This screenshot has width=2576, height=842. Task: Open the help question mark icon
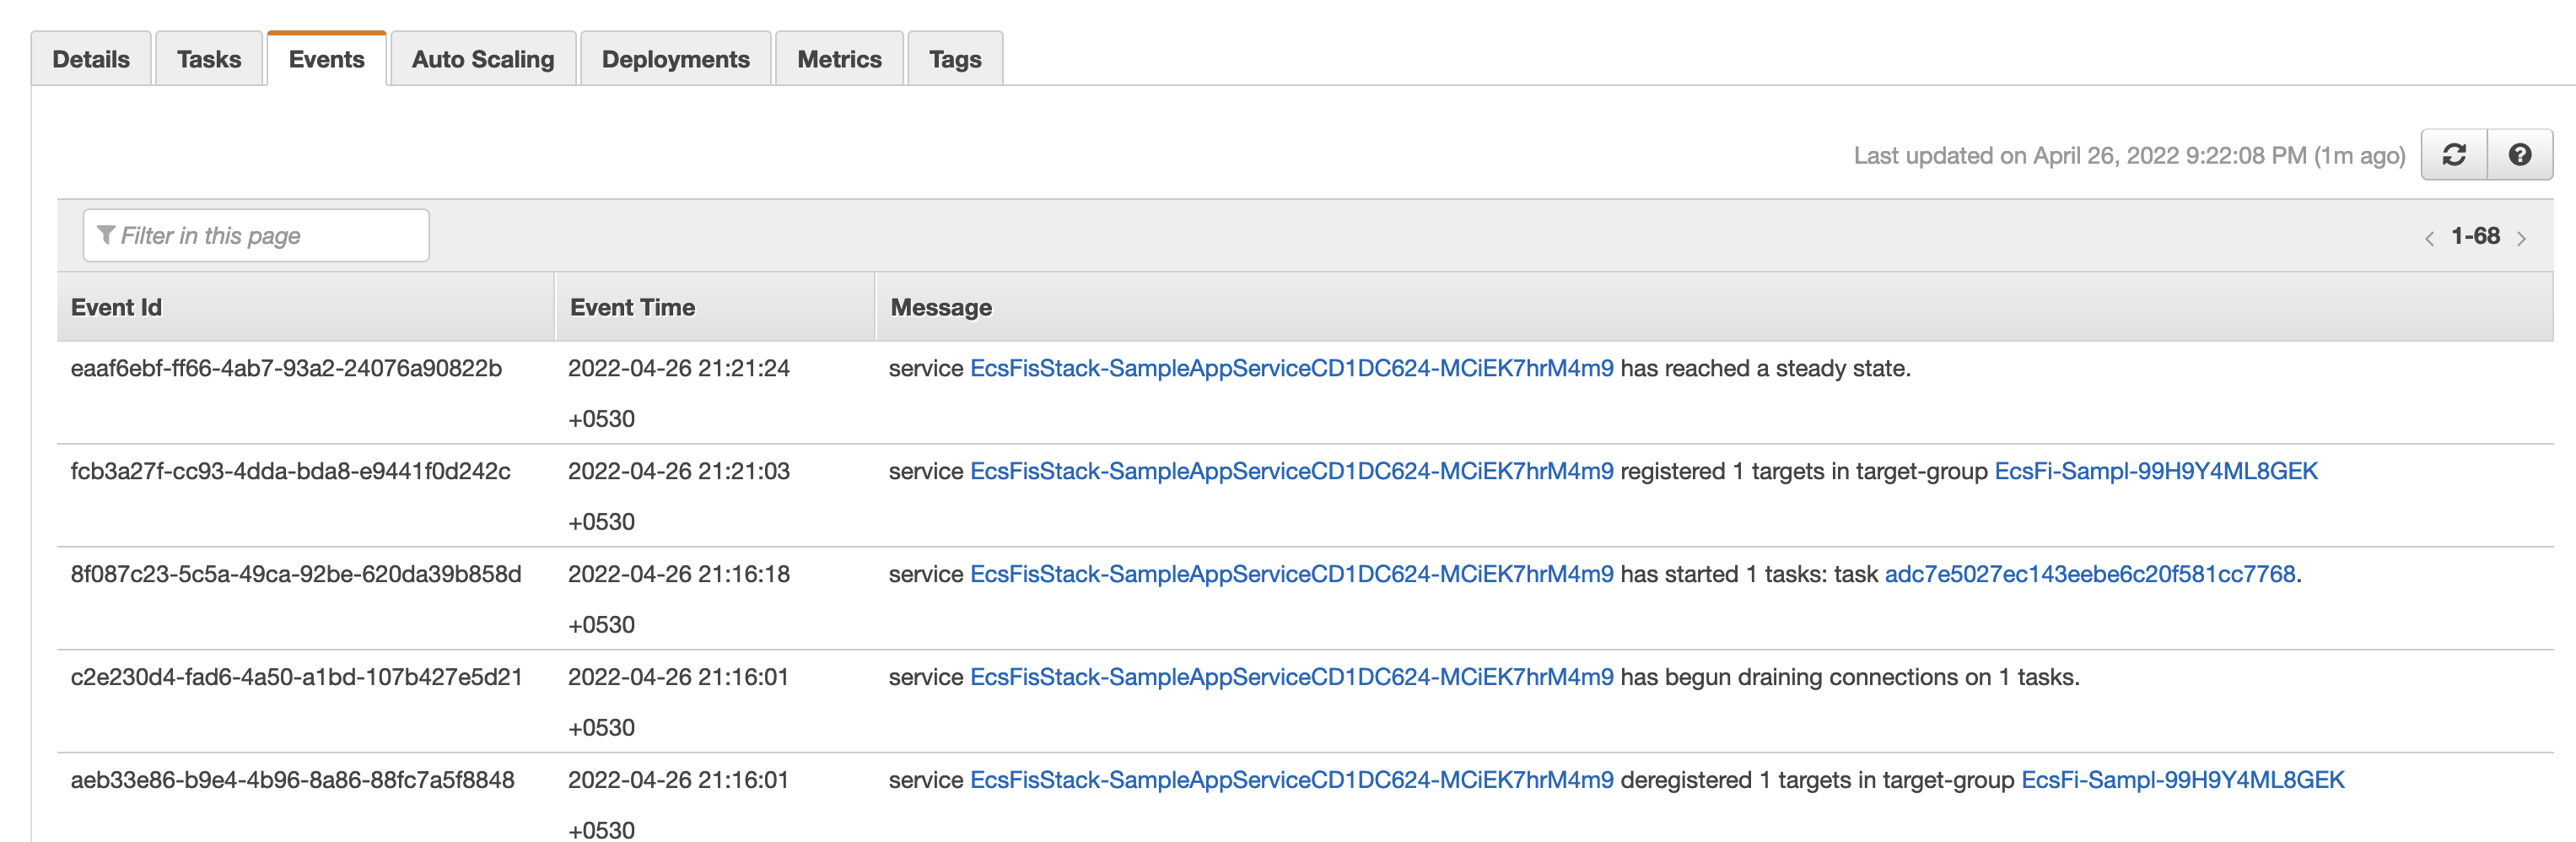click(2519, 155)
